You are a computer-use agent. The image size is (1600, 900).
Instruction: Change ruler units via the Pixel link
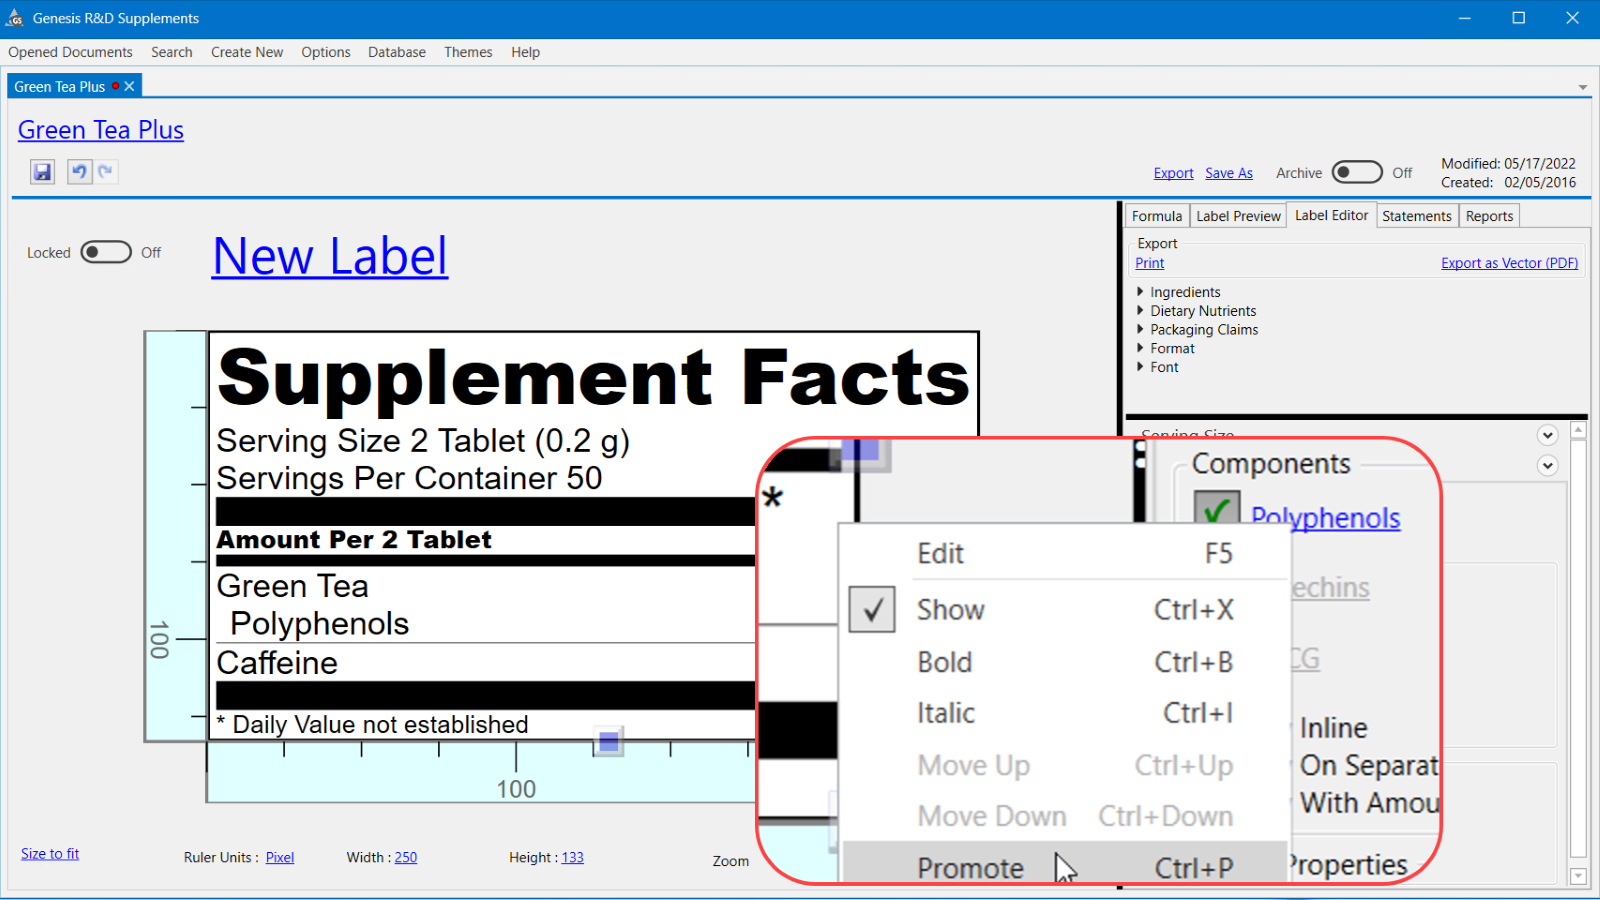(280, 858)
